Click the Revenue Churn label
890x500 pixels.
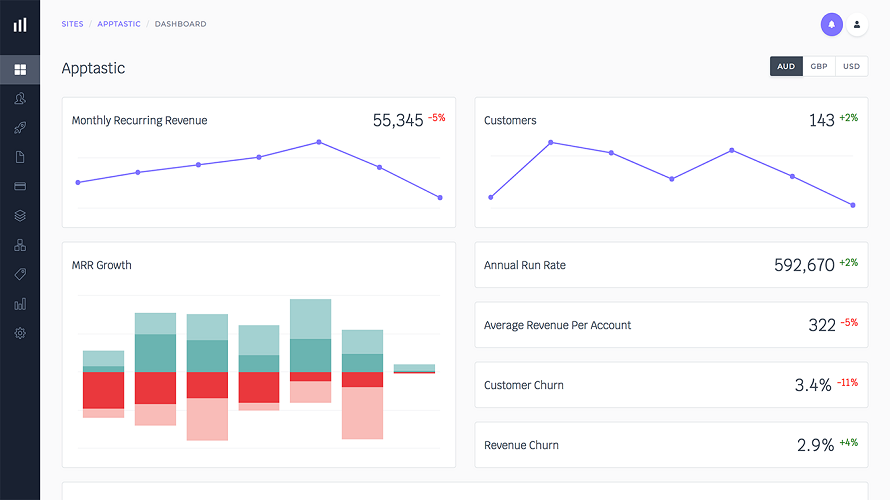pyautogui.click(x=521, y=446)
